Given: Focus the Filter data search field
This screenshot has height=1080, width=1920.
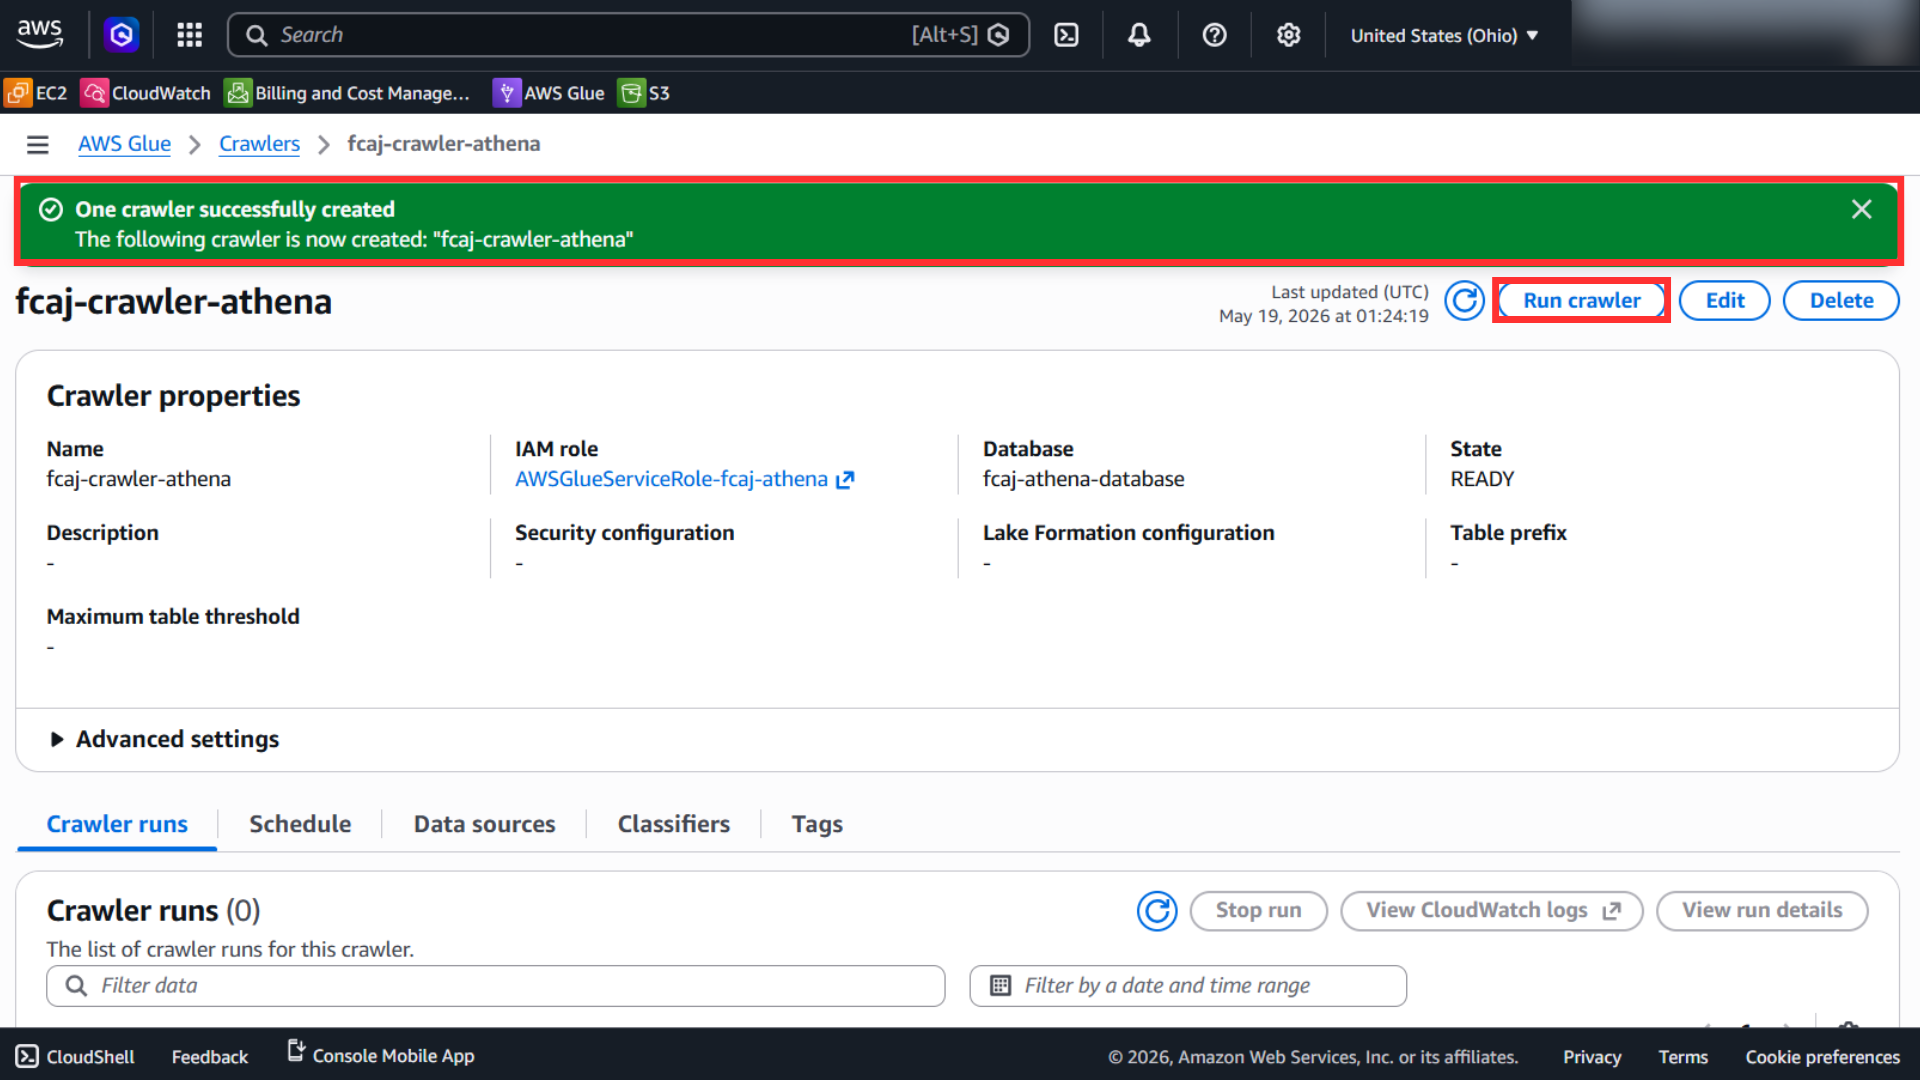Looking at the screenshot, I should pyautogui.click(x=496, y=986).
